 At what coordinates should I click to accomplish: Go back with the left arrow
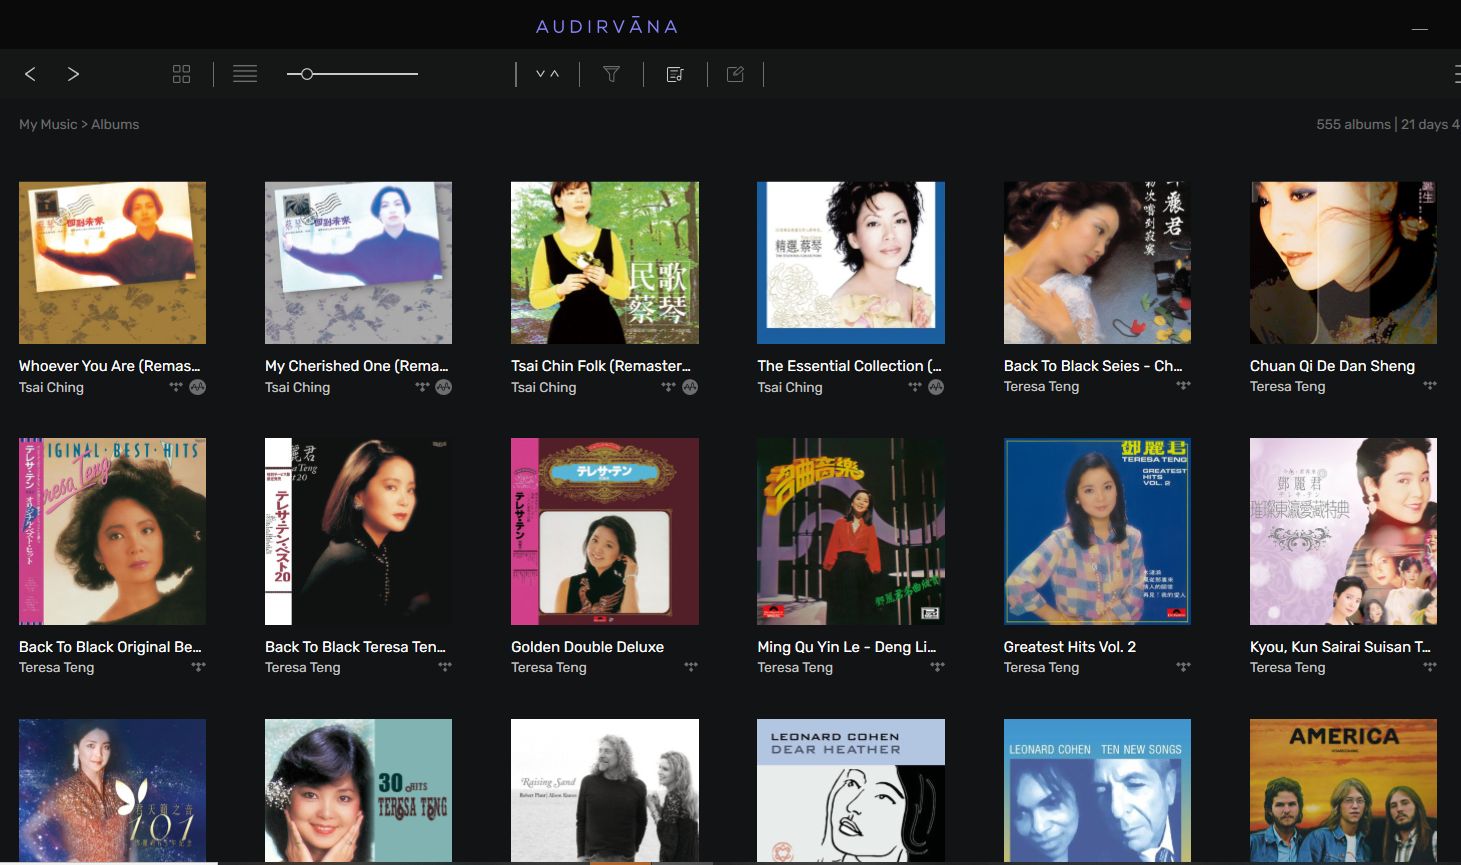[x=30, y=74]
